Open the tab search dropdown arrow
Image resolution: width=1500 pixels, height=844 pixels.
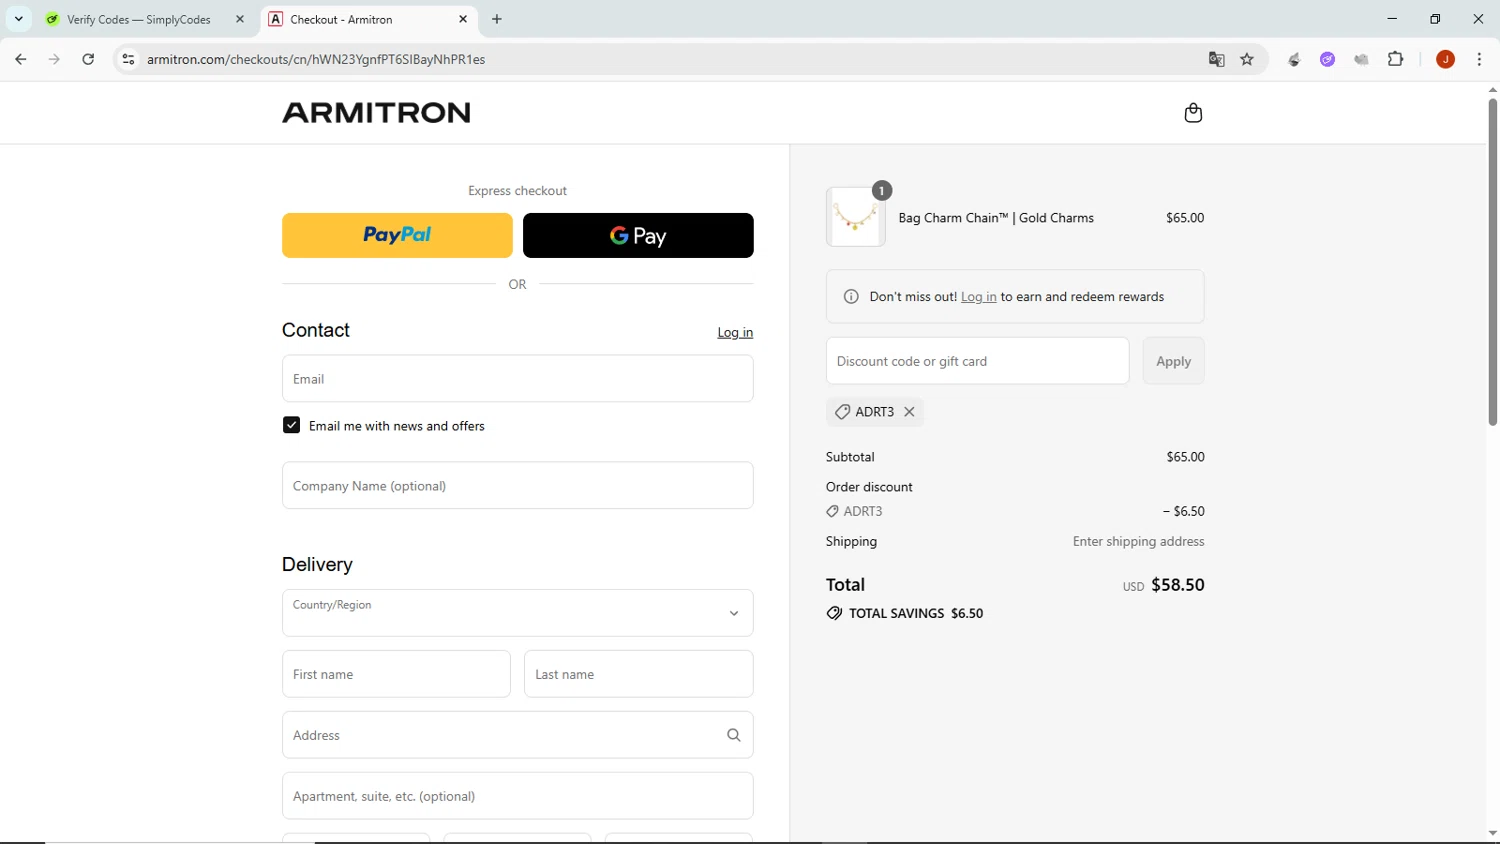coord(18,19)
